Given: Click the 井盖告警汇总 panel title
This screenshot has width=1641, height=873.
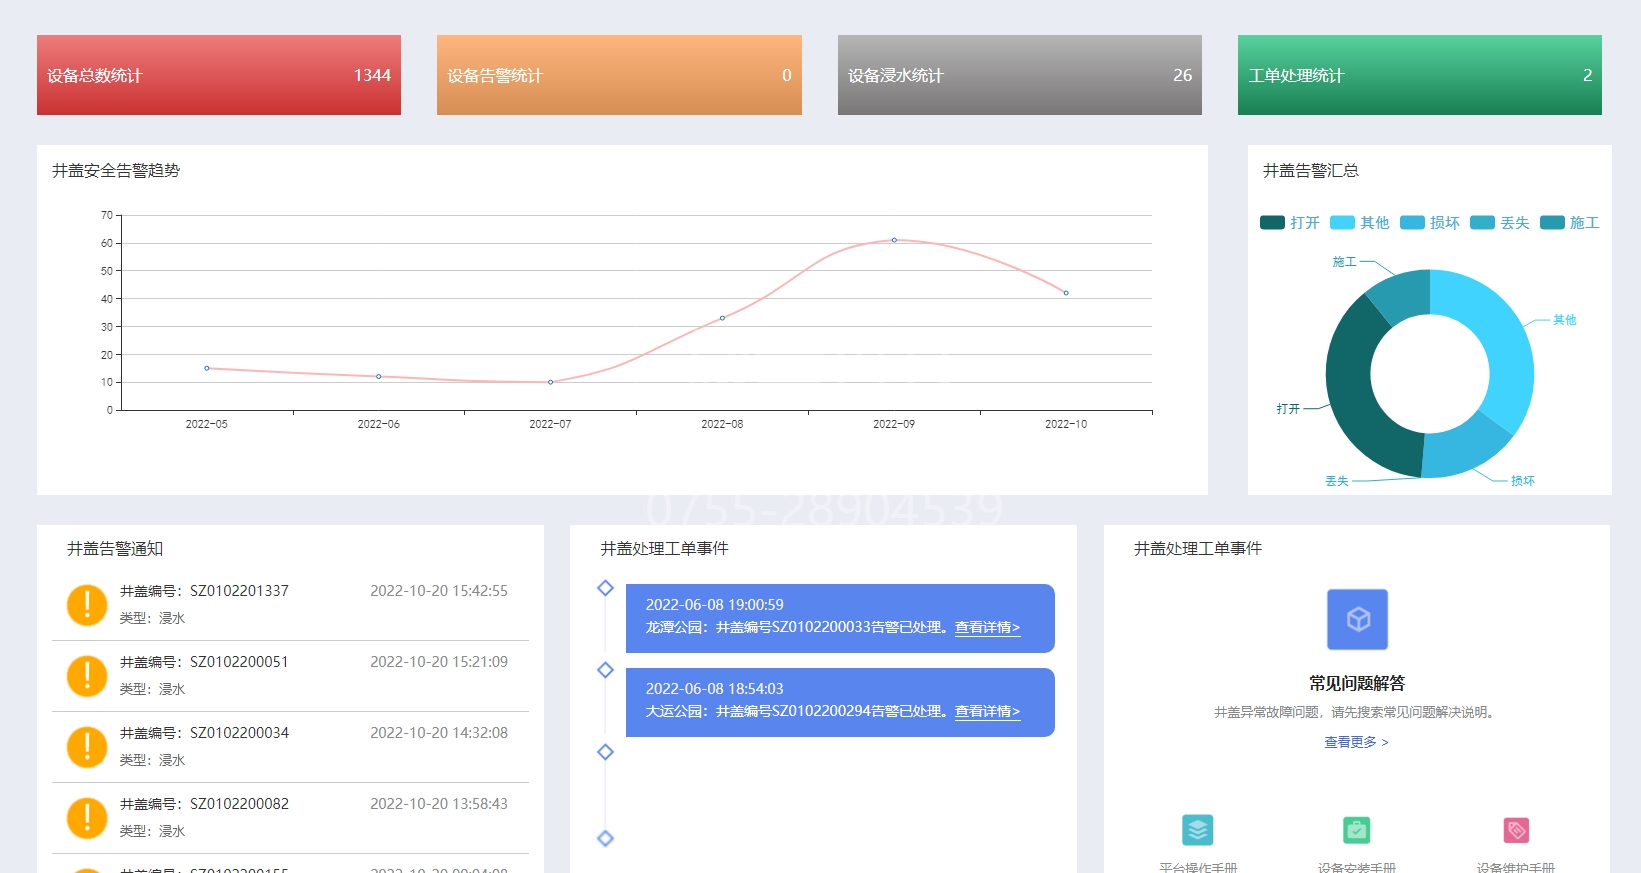Looking at the screenshot, I should 1311,171.
